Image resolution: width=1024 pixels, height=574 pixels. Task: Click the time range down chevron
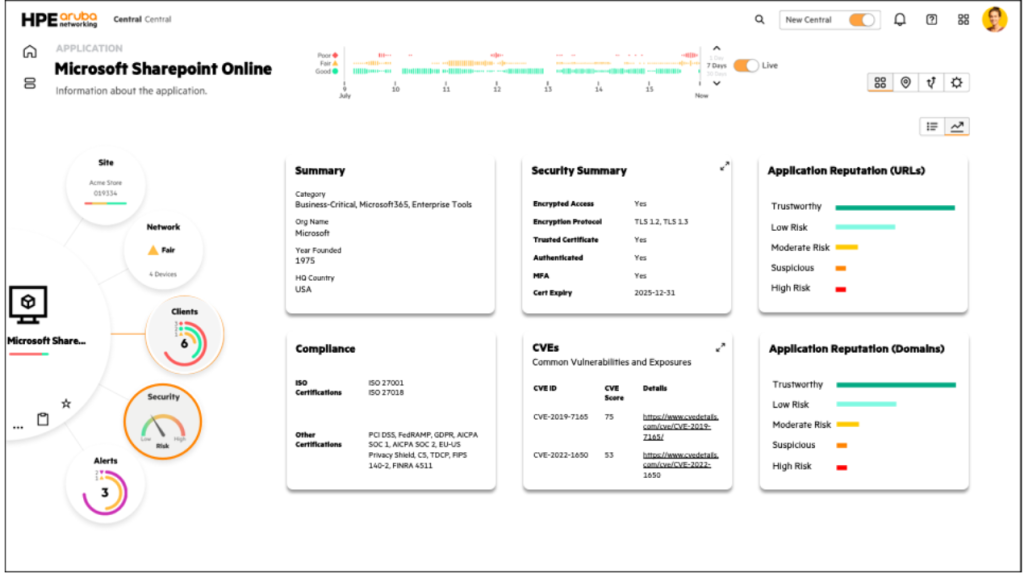tap(716, 84)
